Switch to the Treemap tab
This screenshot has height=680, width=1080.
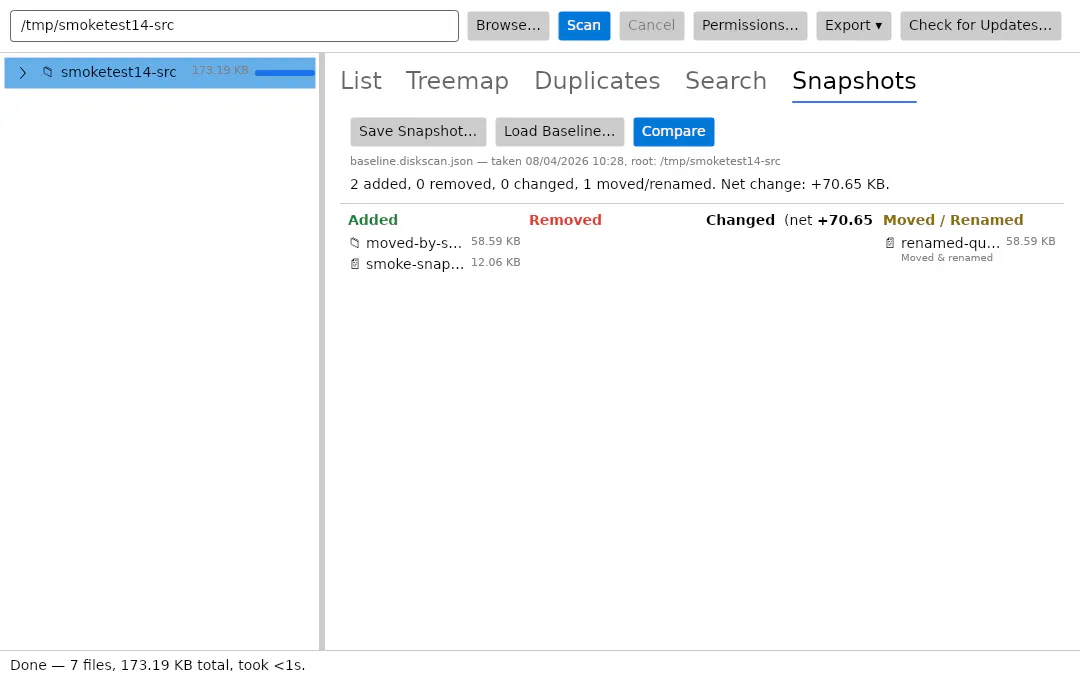pos(457,81)
